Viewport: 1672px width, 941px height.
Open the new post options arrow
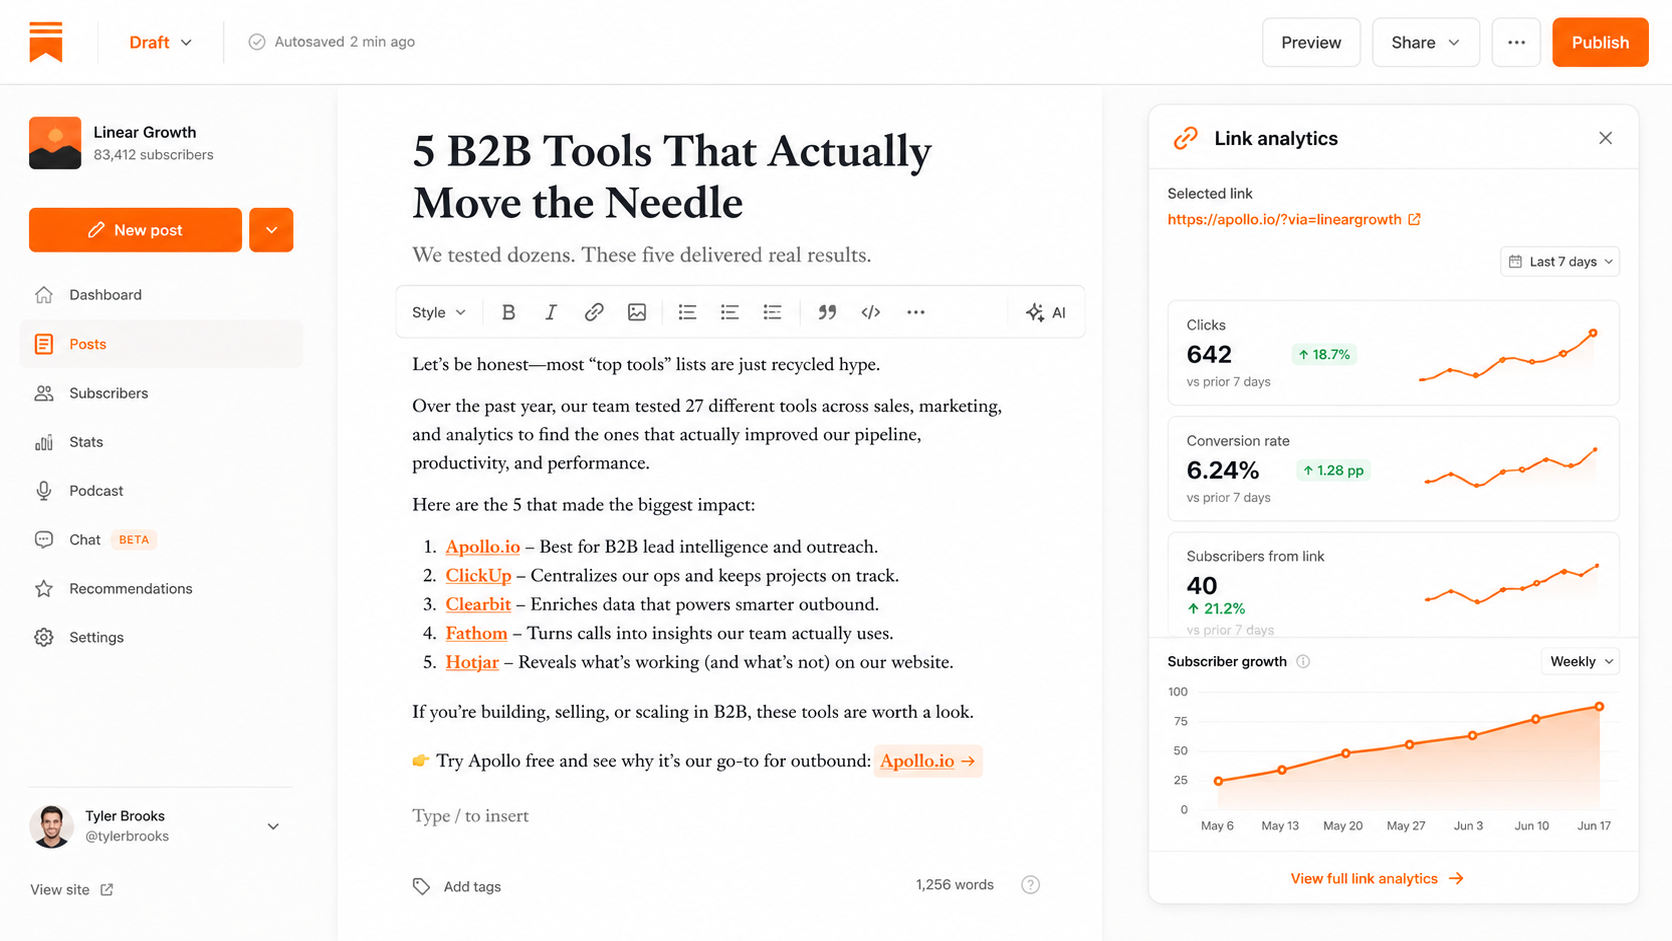click(271, 230)
